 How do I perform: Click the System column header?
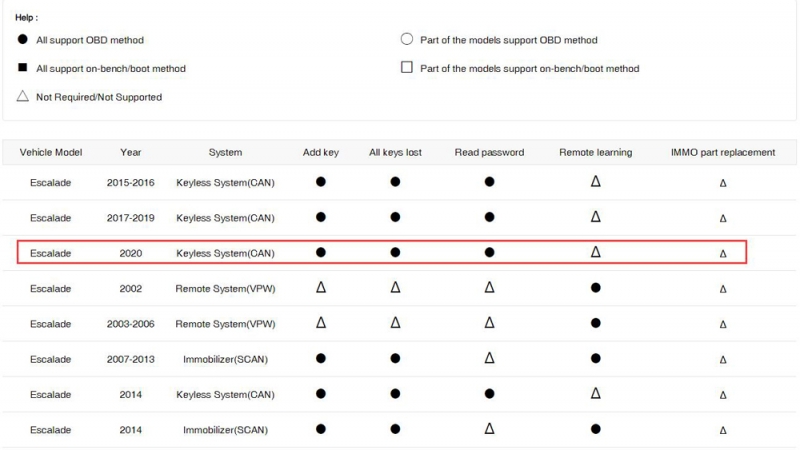(225, 152)
